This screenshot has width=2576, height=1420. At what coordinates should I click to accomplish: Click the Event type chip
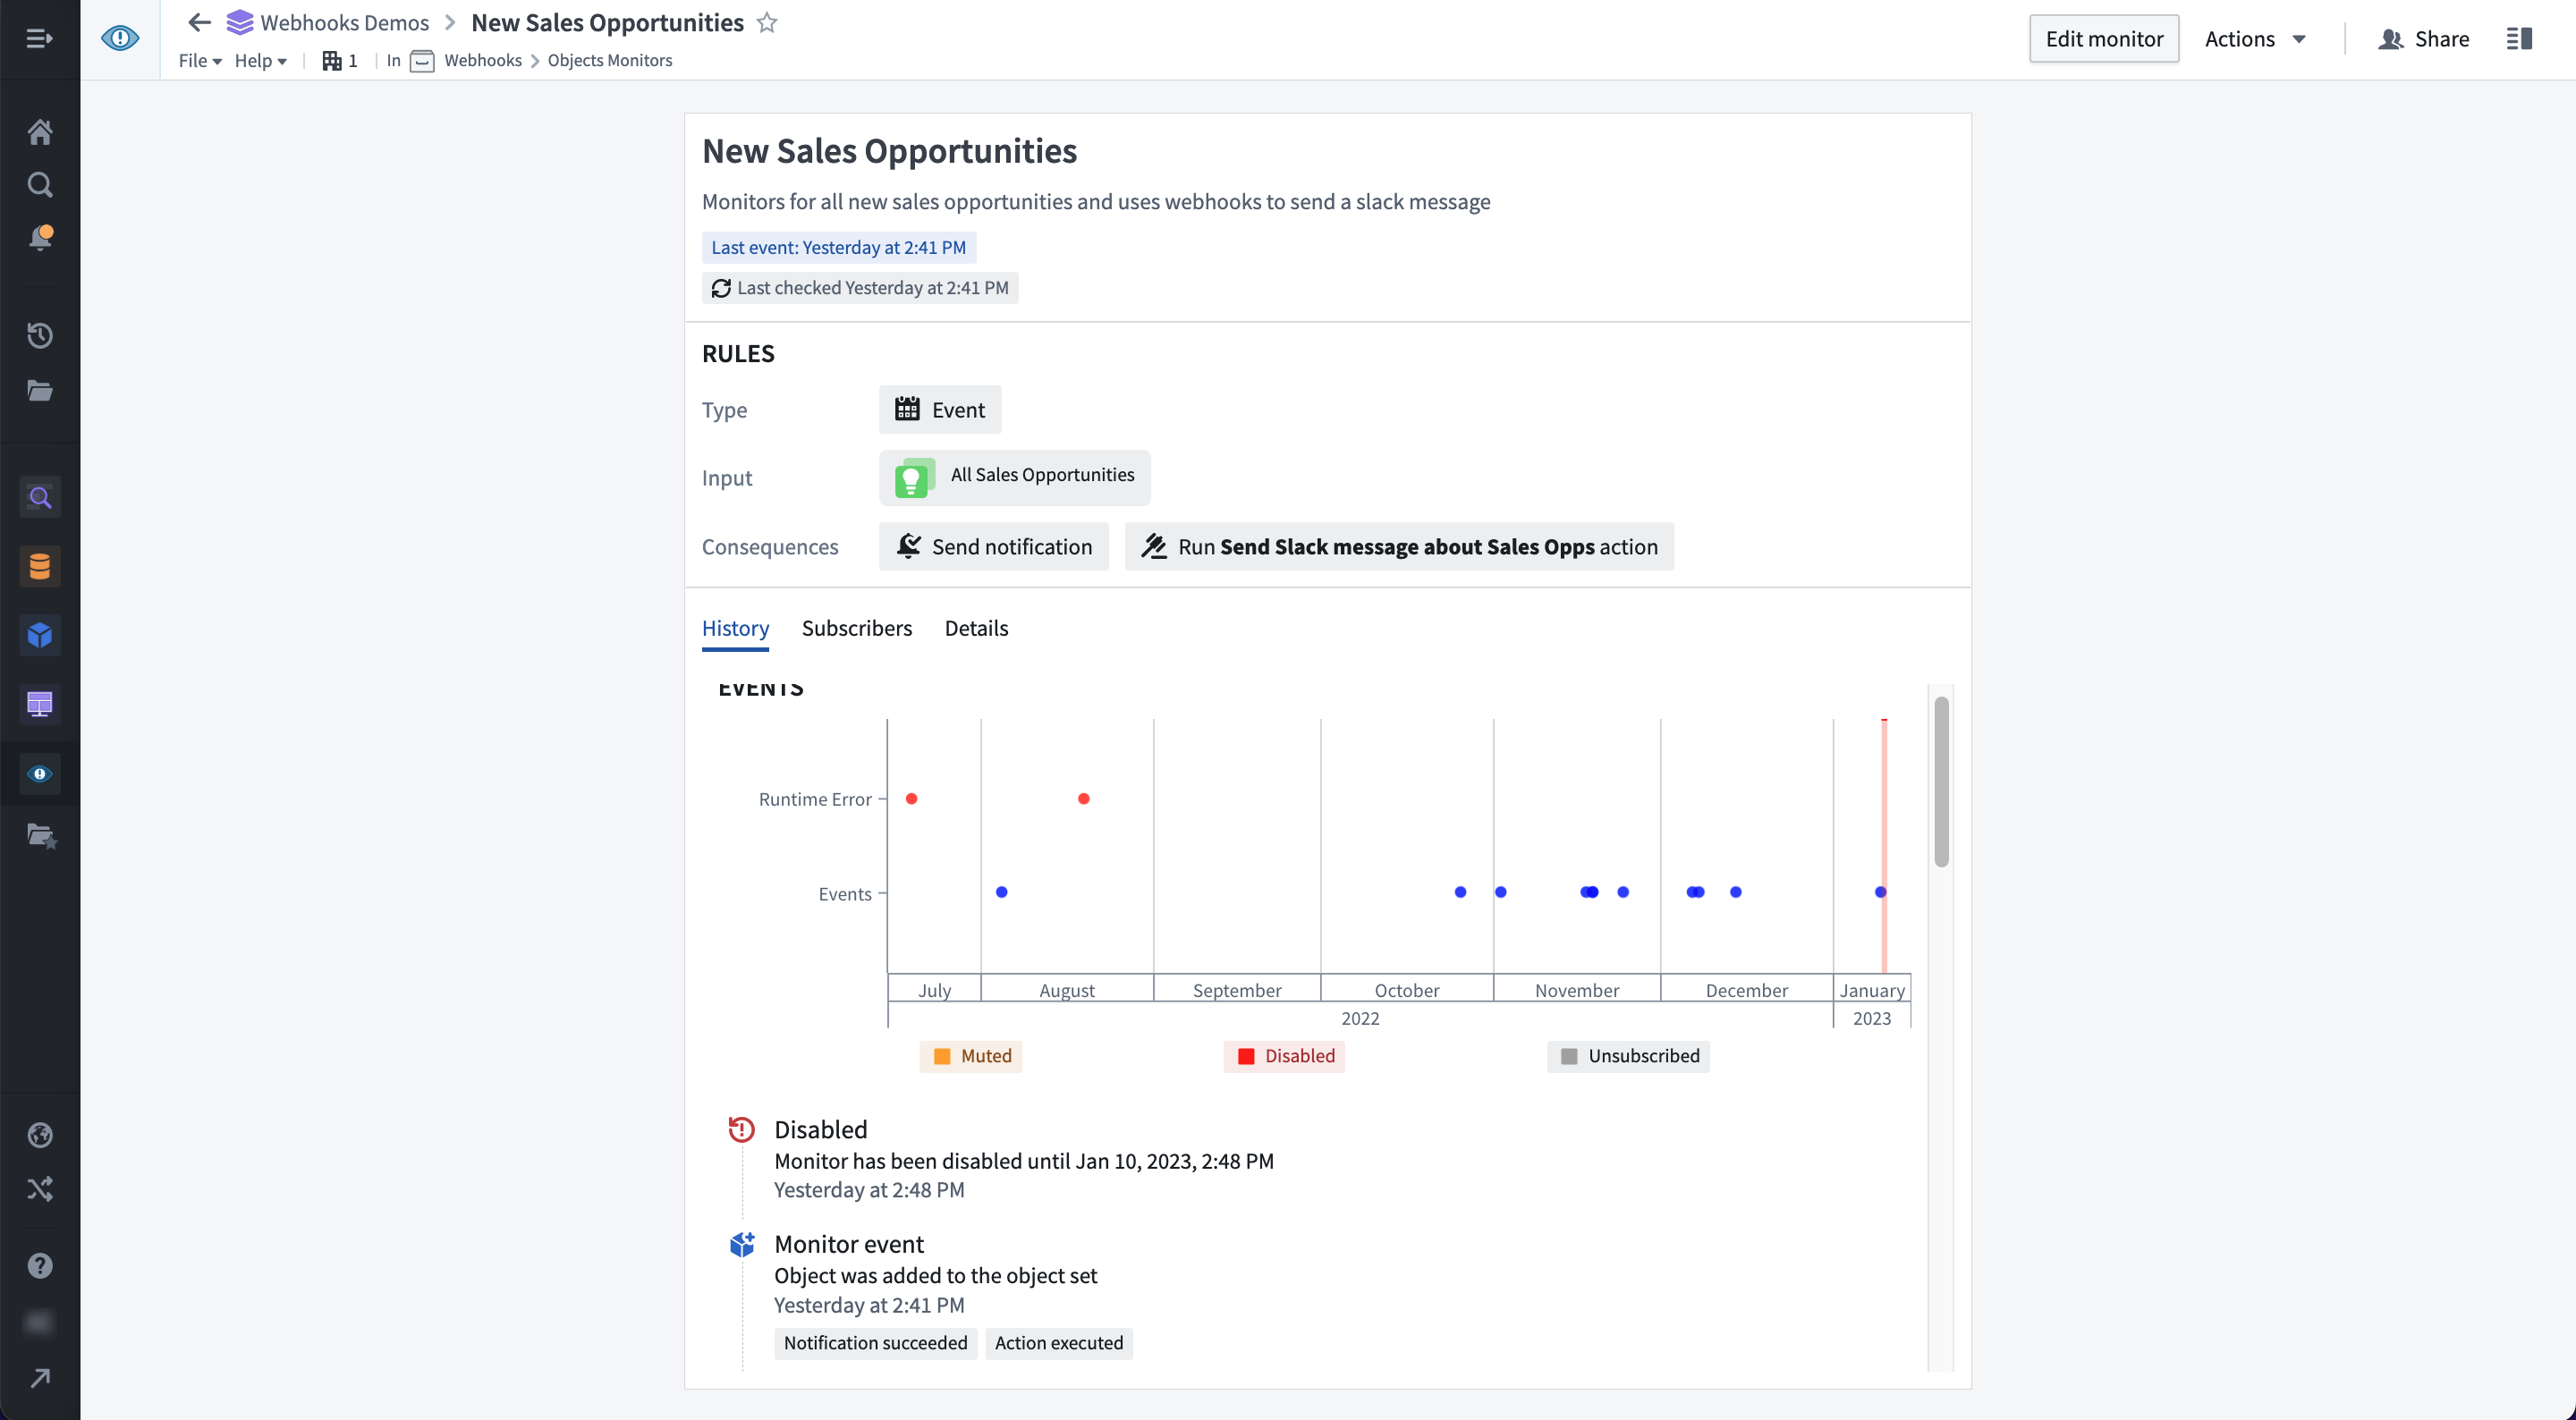tap(940, 409)
